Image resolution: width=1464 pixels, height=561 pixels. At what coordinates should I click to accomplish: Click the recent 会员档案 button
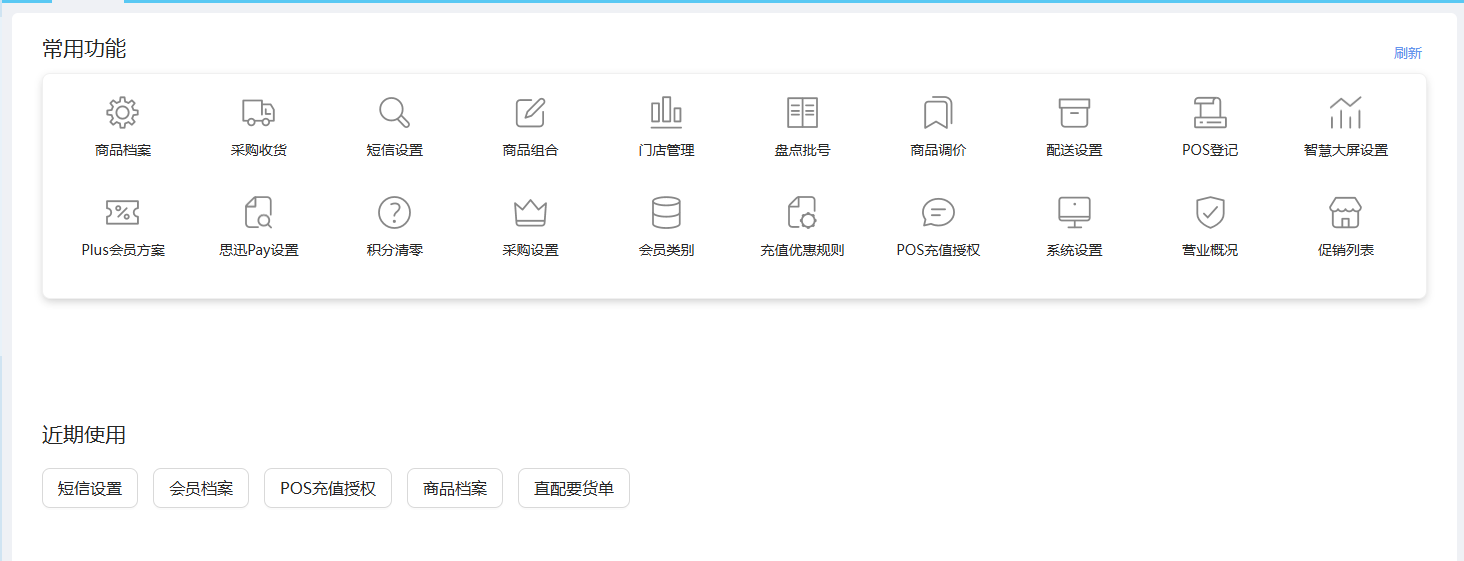[201, 488]
